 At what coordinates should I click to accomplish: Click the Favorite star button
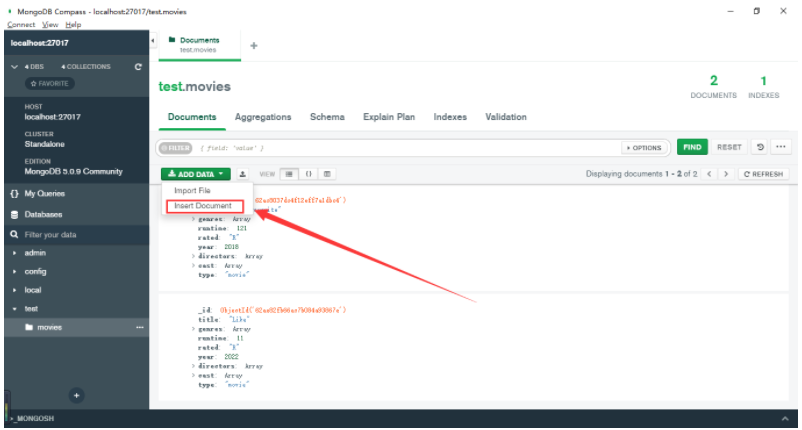(x=50, y=83)
